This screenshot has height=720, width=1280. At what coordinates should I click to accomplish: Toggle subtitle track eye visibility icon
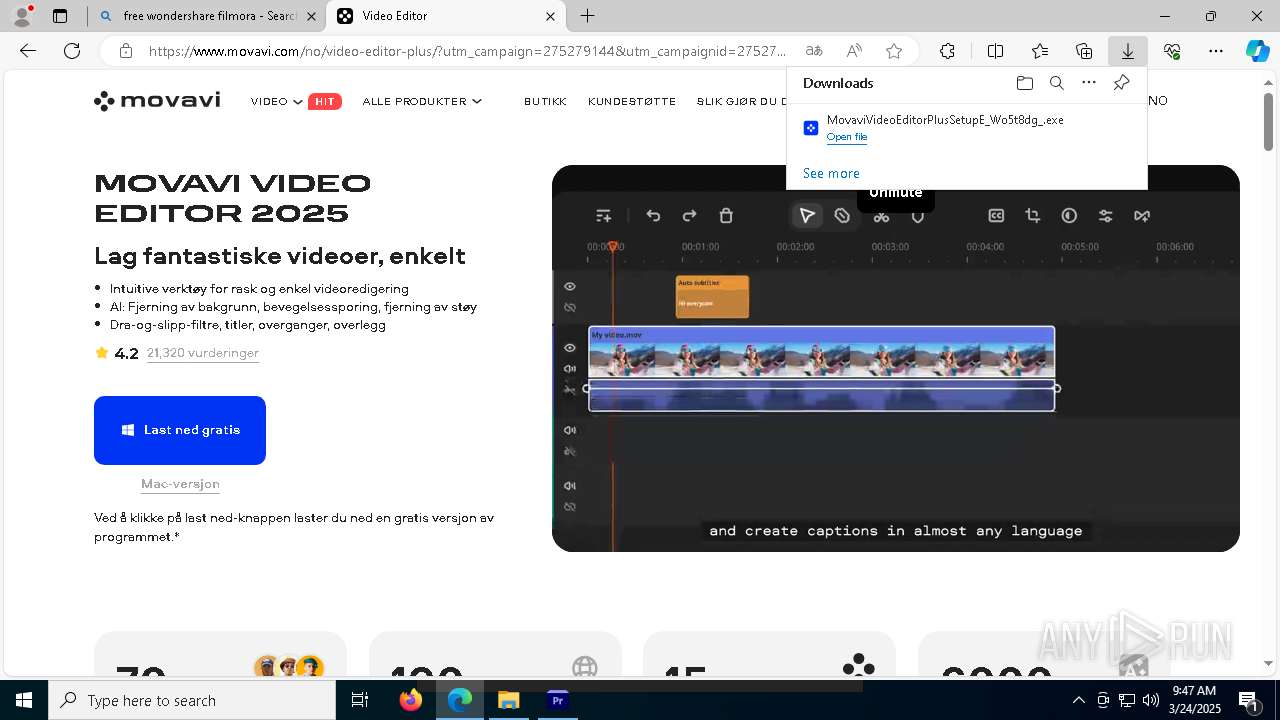click(x=570, y=287)
